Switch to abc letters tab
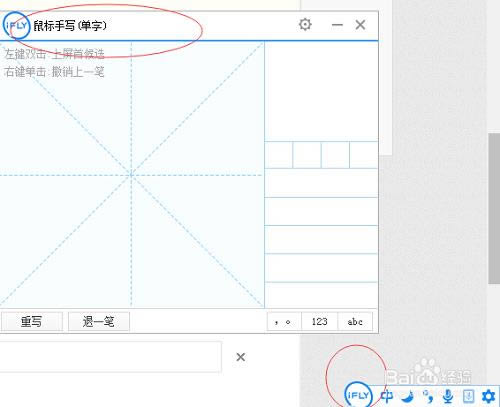Screen dimensions: 500x407 coord(355,321)
